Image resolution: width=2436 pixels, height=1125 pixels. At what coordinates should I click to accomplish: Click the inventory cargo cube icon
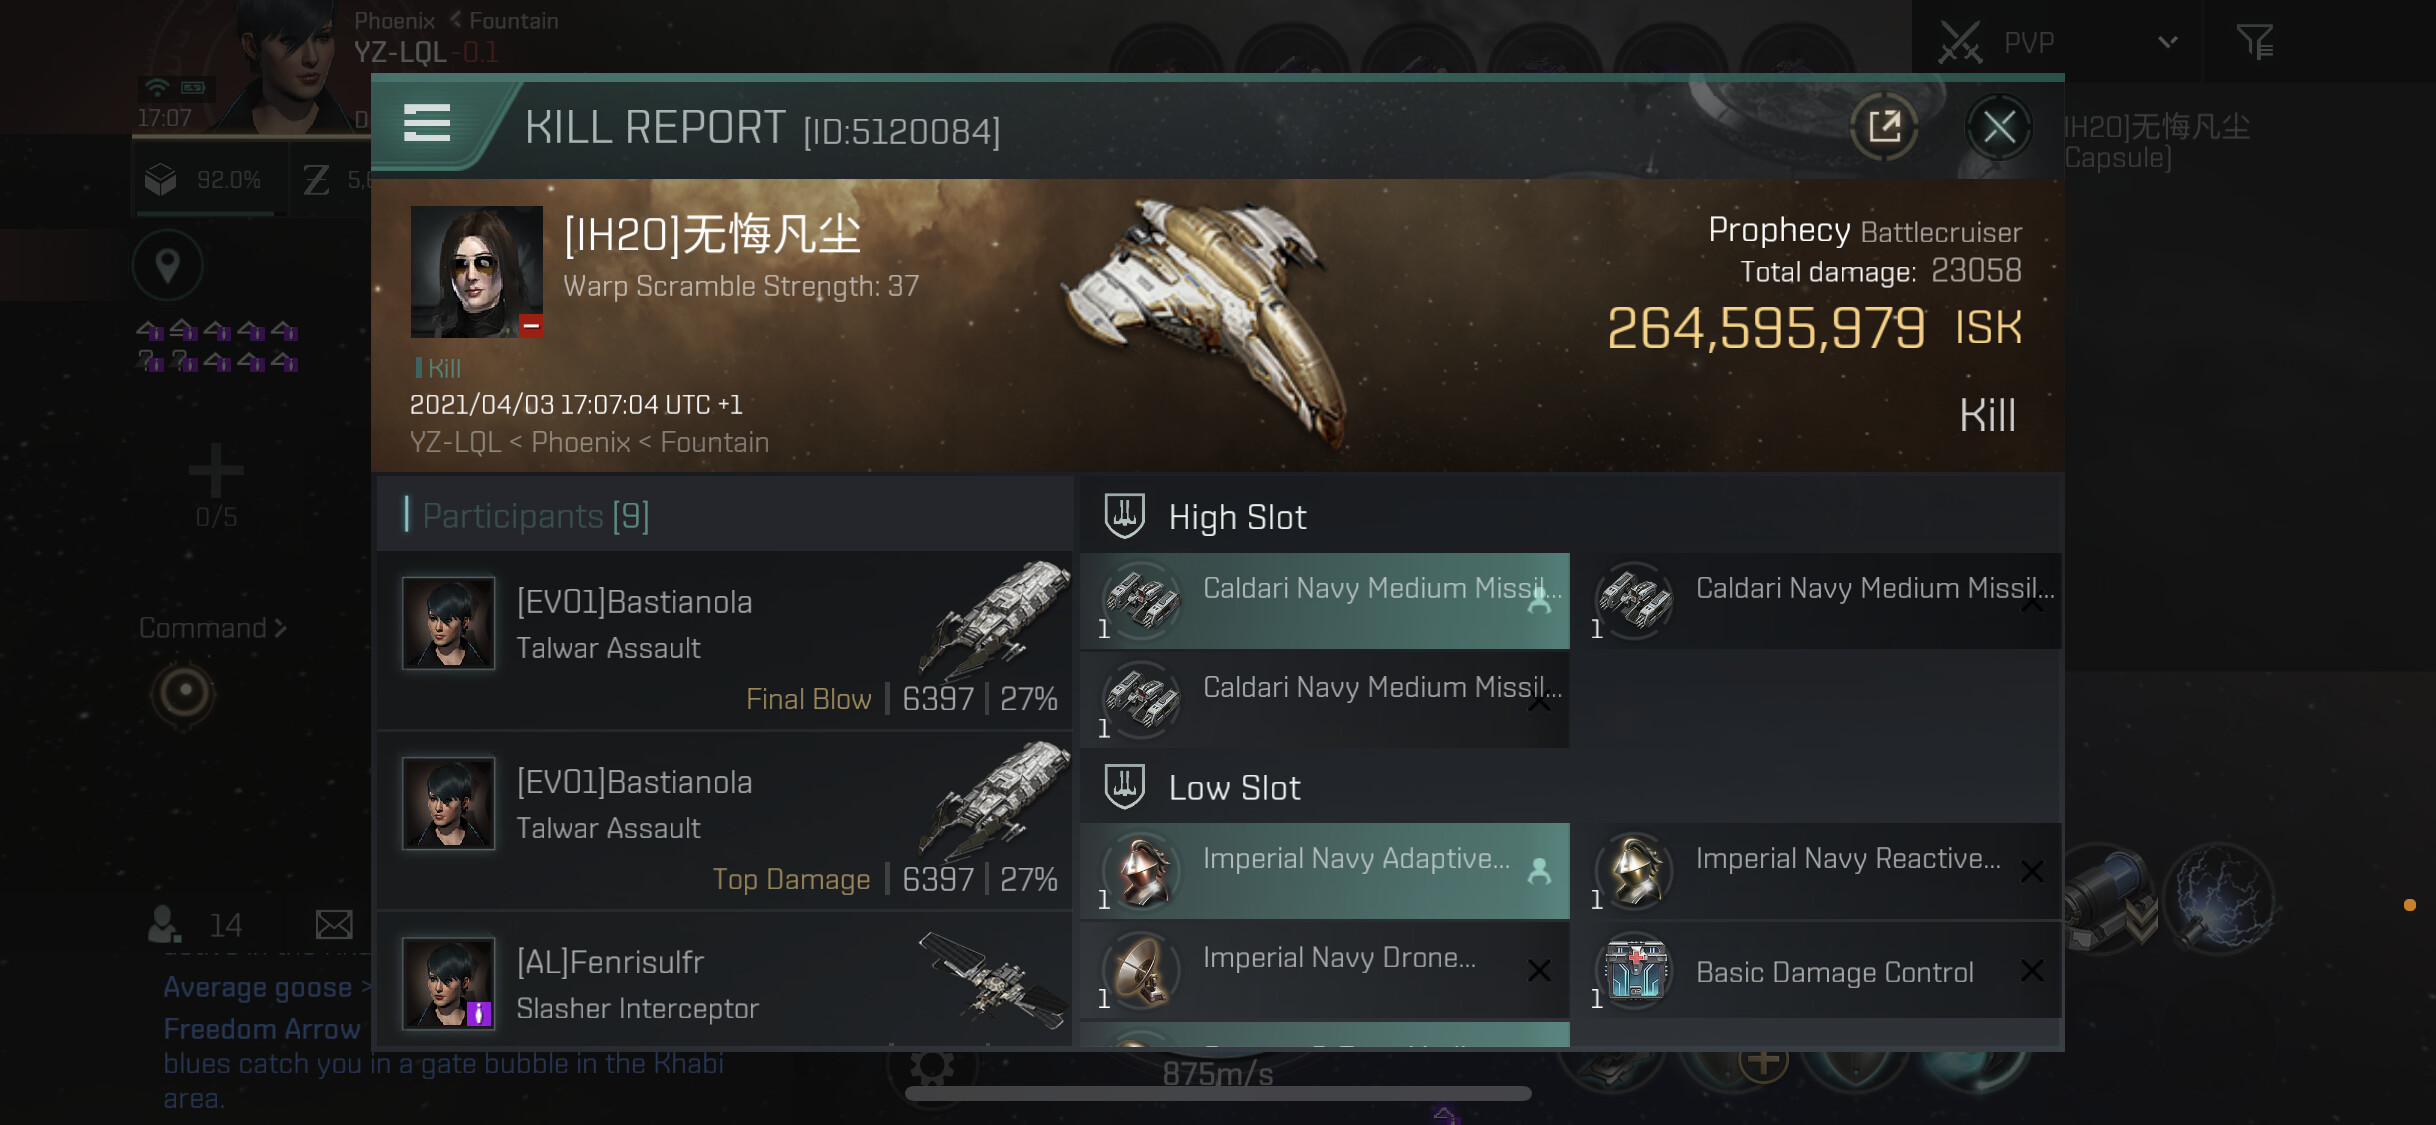pos(161,180)
